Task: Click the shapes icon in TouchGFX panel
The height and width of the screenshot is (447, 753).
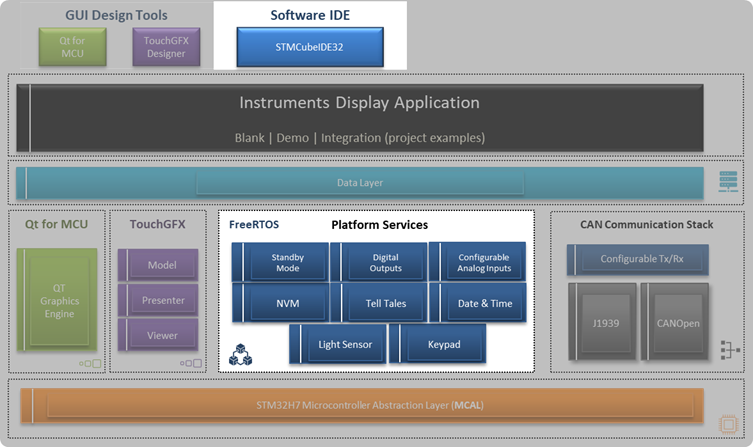Action: tap(191, 363)
